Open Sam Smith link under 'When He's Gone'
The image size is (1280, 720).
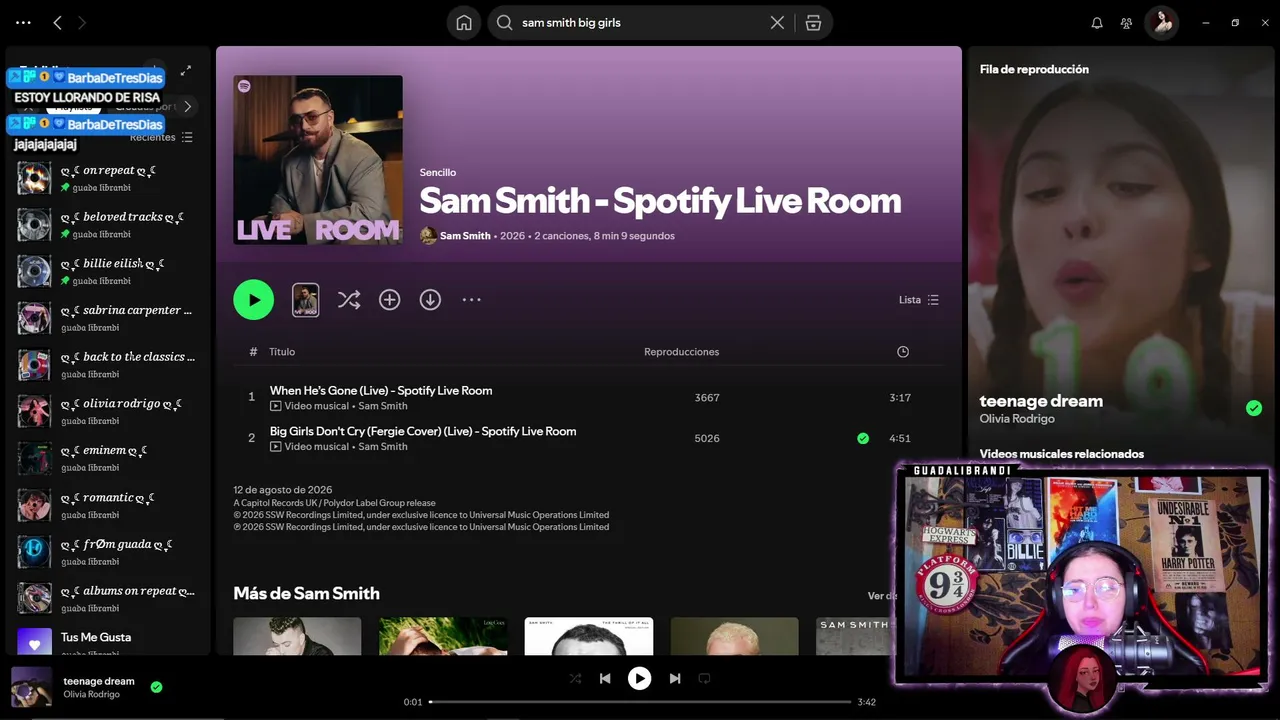tap(383, 406)
